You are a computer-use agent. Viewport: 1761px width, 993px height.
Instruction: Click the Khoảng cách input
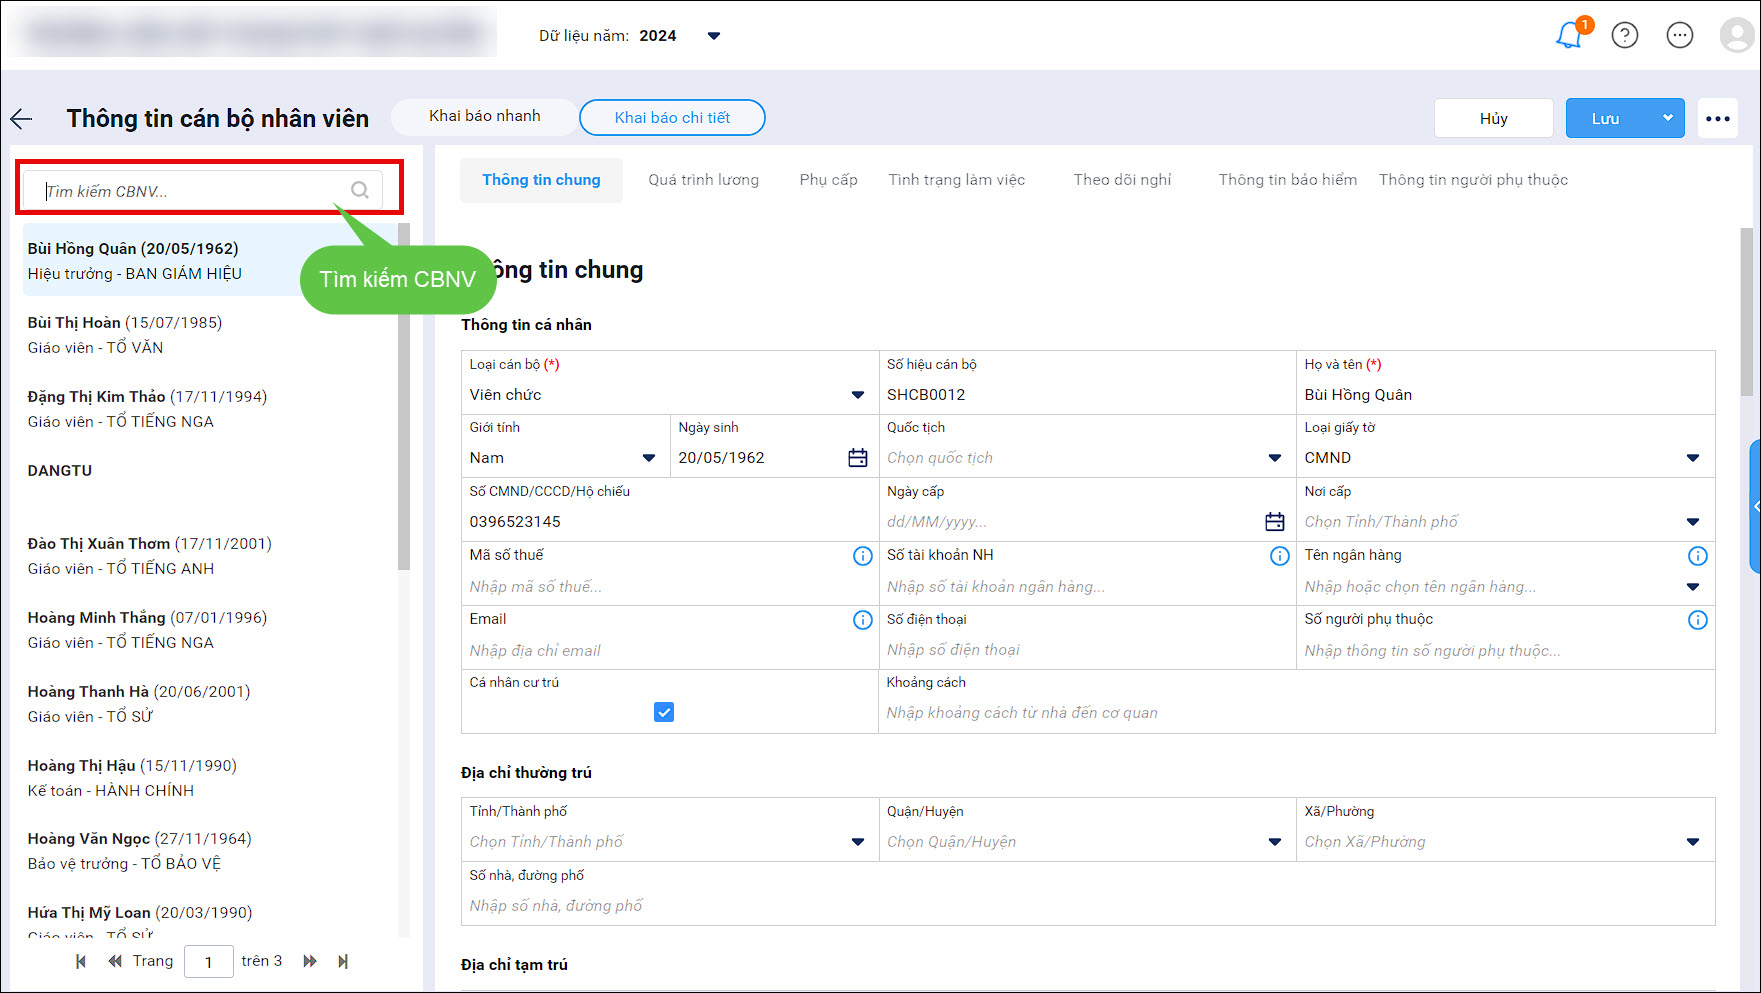pos(1296,713)
